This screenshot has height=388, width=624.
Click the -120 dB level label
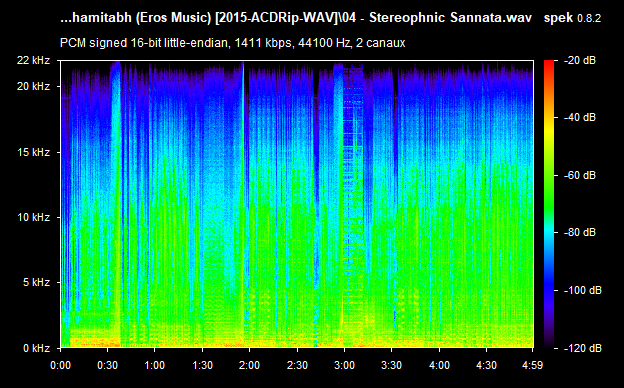(x=582, y=348)
